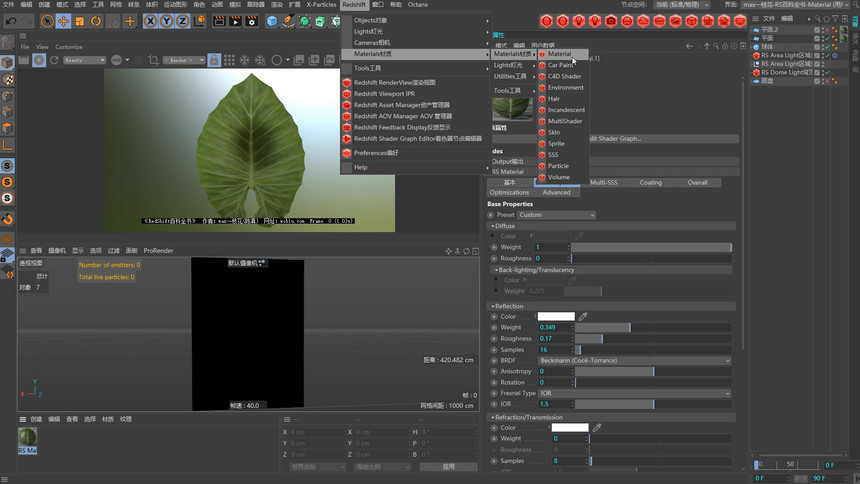The image size is (860, 484).
Task: Click the 应用 apply button
Action: coord(449,466)
